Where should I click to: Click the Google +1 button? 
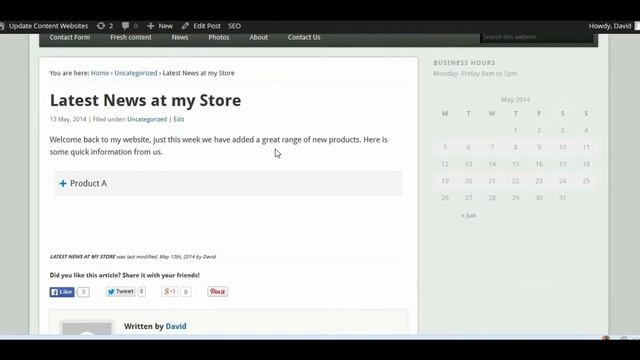click(169, 291)
